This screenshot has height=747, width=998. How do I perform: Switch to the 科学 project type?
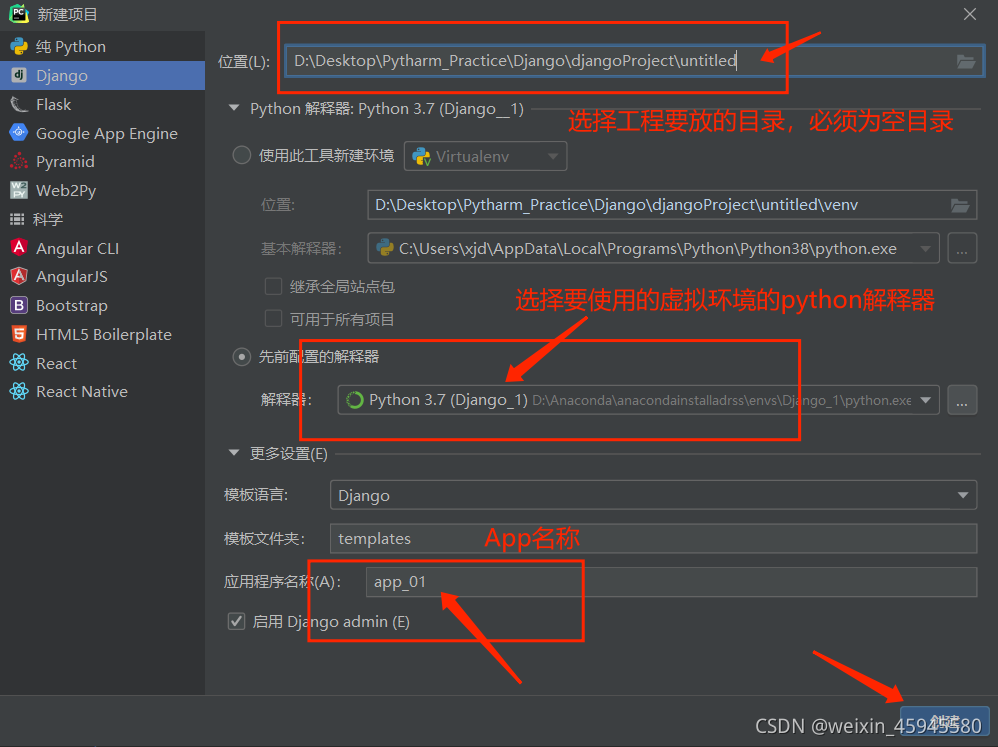(x=20, y=219)
